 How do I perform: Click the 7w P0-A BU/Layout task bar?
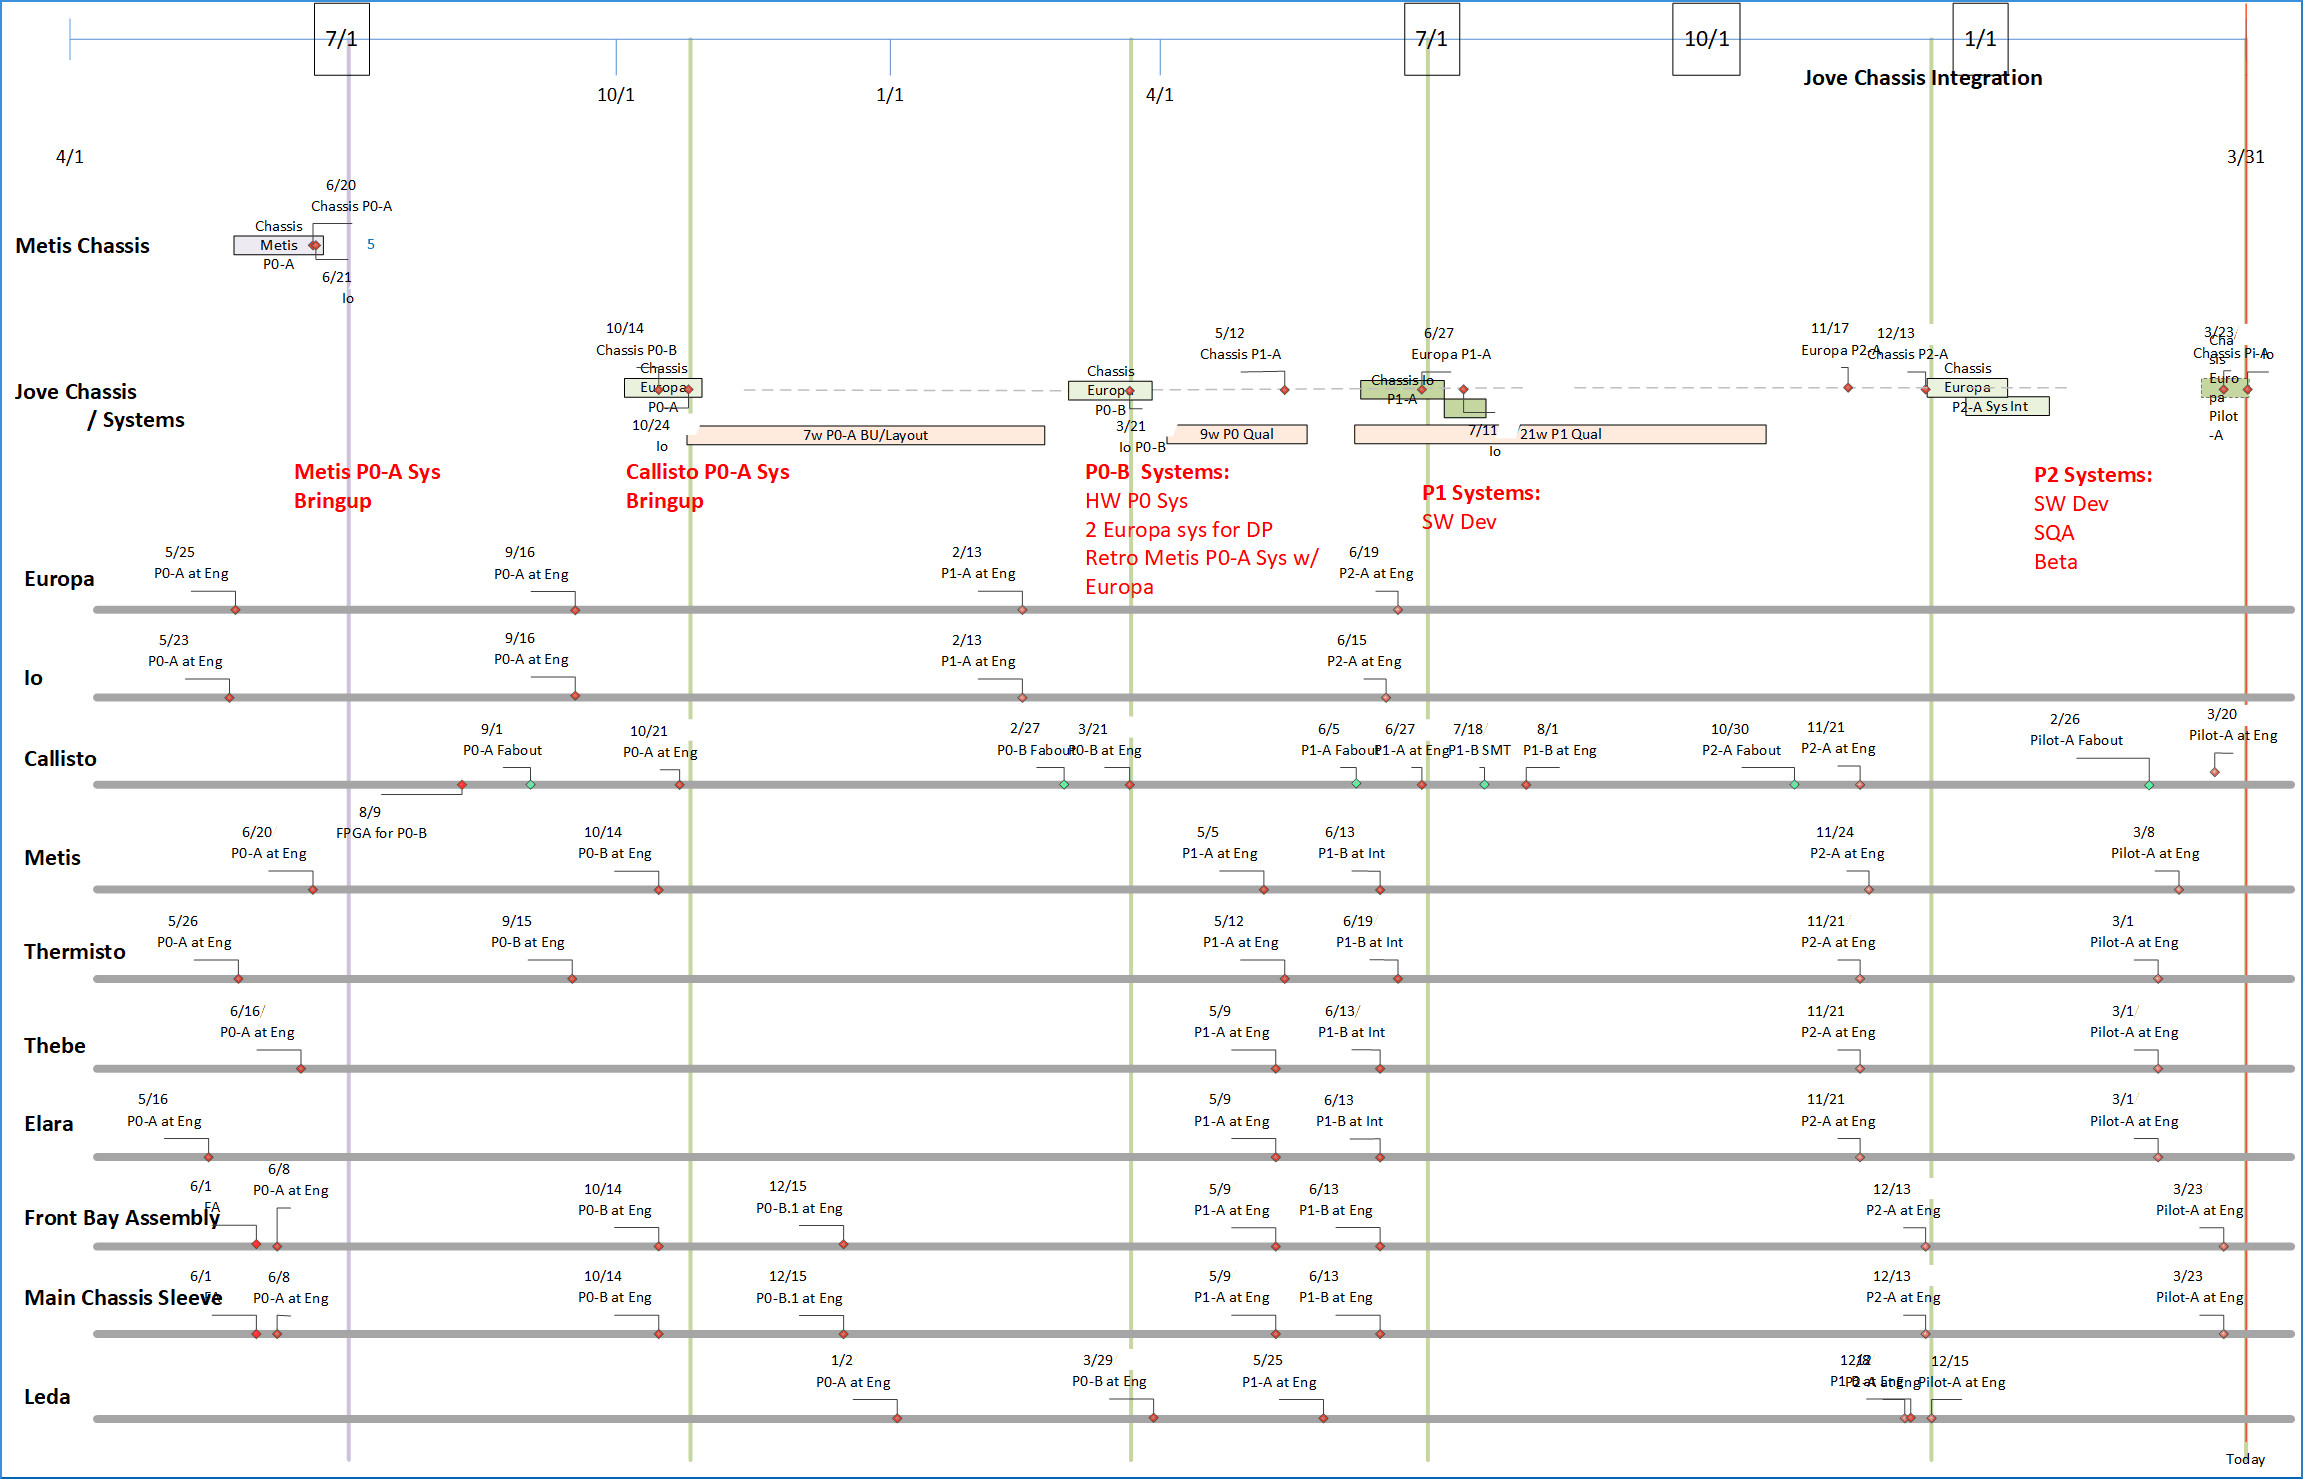click(x=866, y=435)
